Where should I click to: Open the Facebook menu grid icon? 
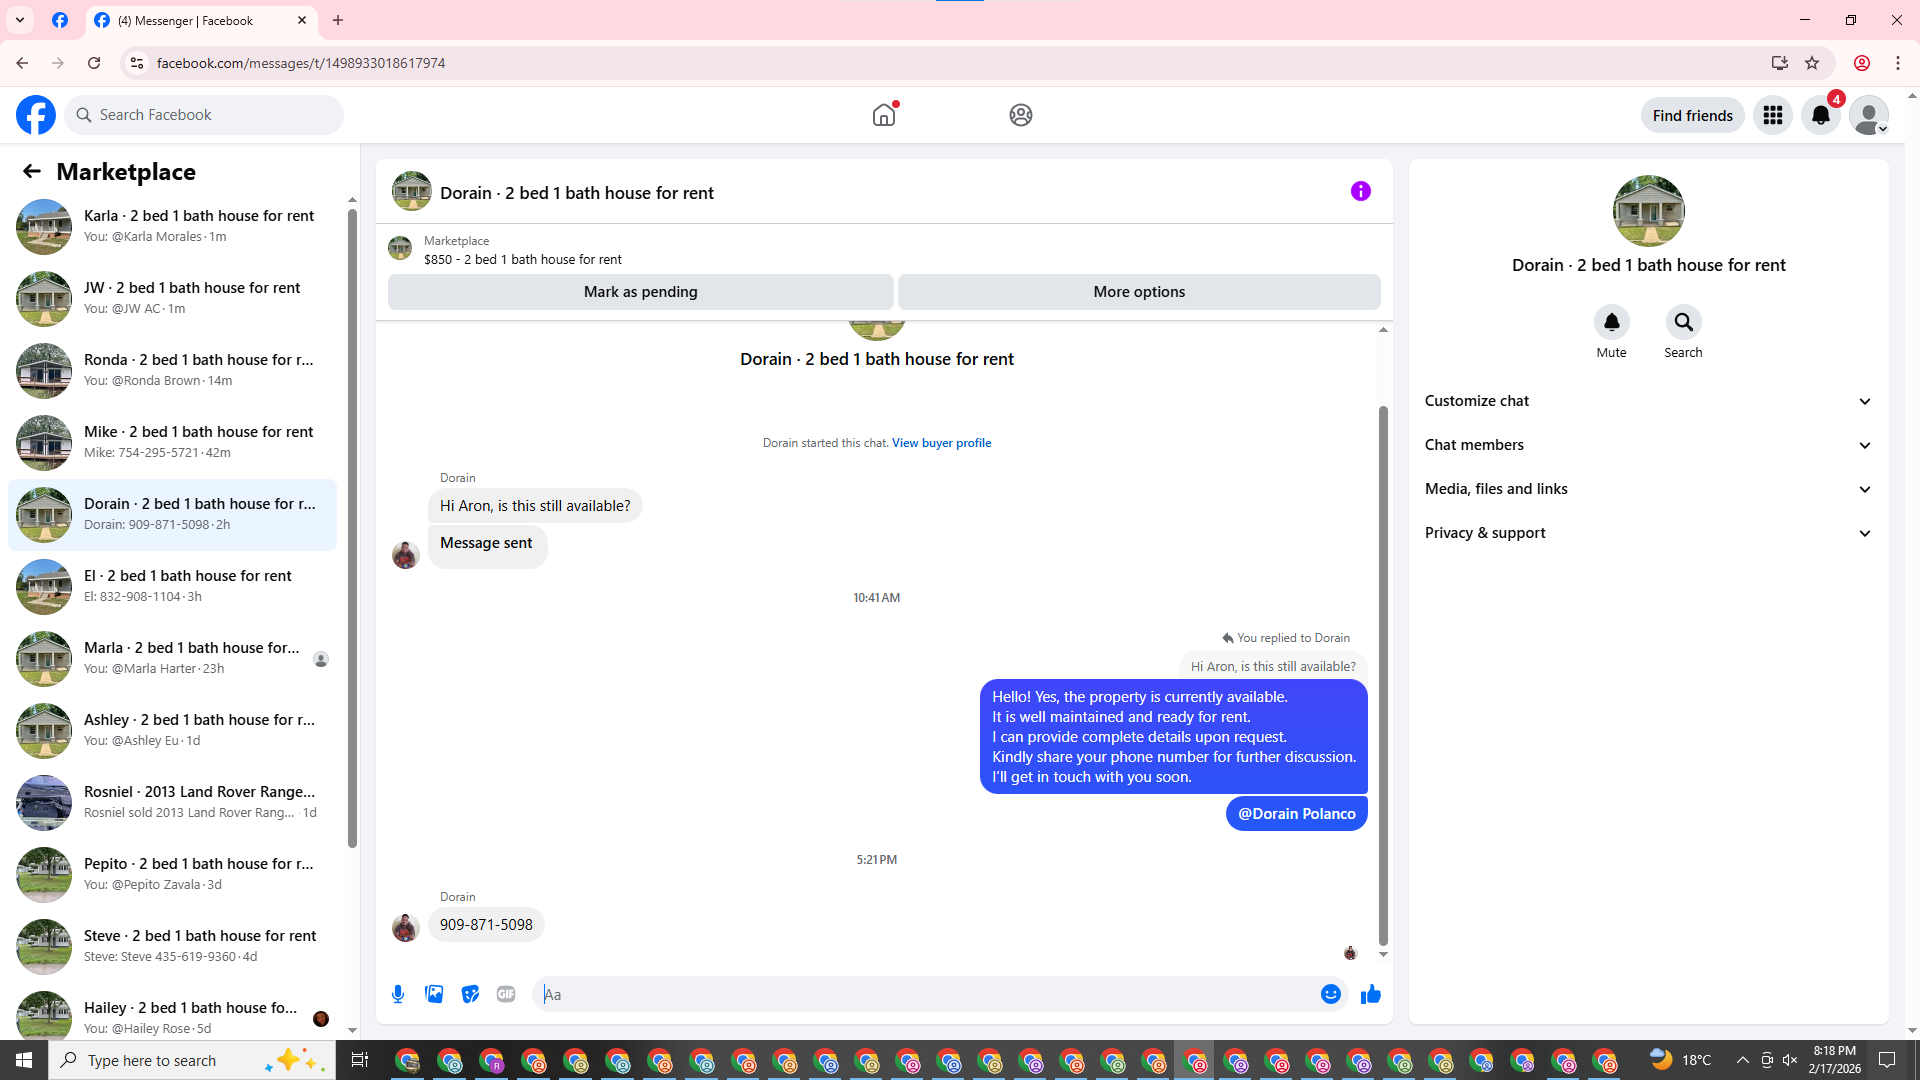tap(1772, 115)
